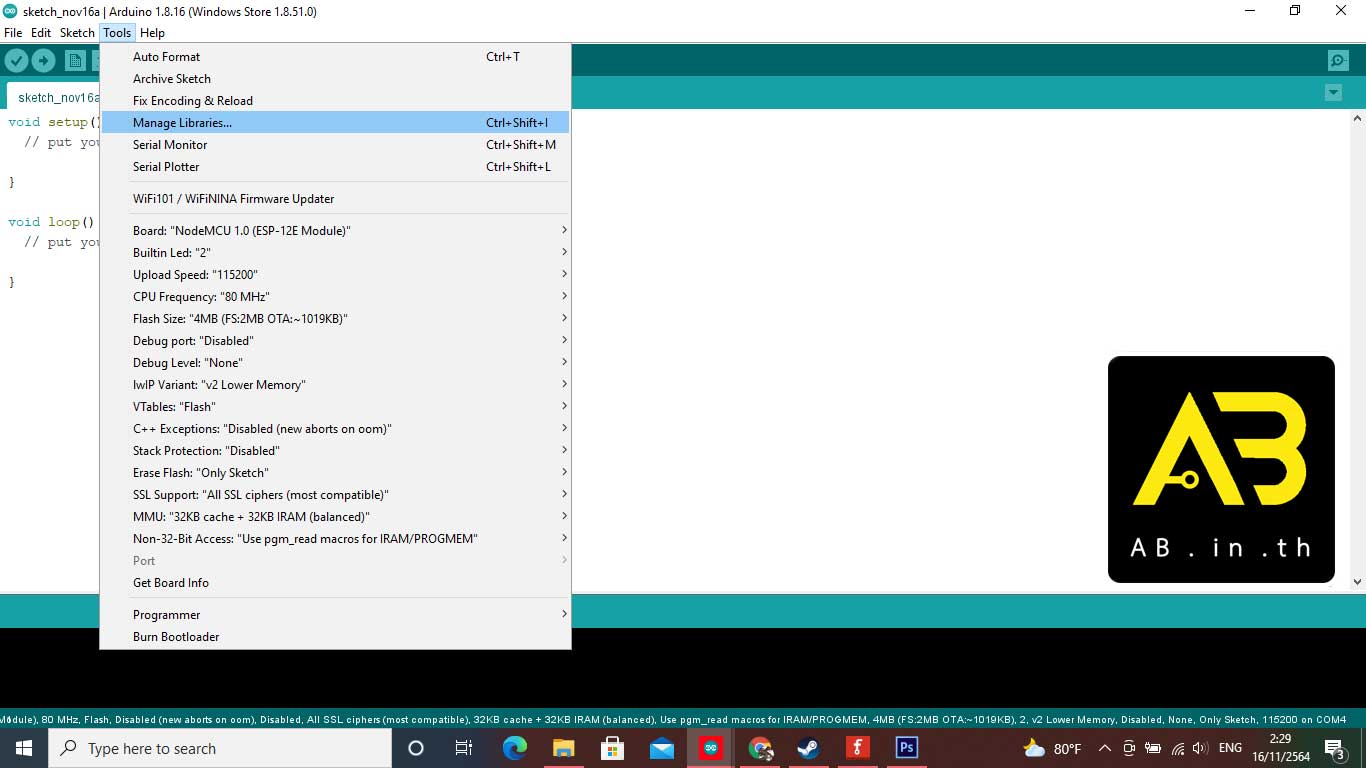Close the Tools menu from the menu bar
Image resolution: width=1366 pixels, height=768 pixels.
(x=117, y=33)
